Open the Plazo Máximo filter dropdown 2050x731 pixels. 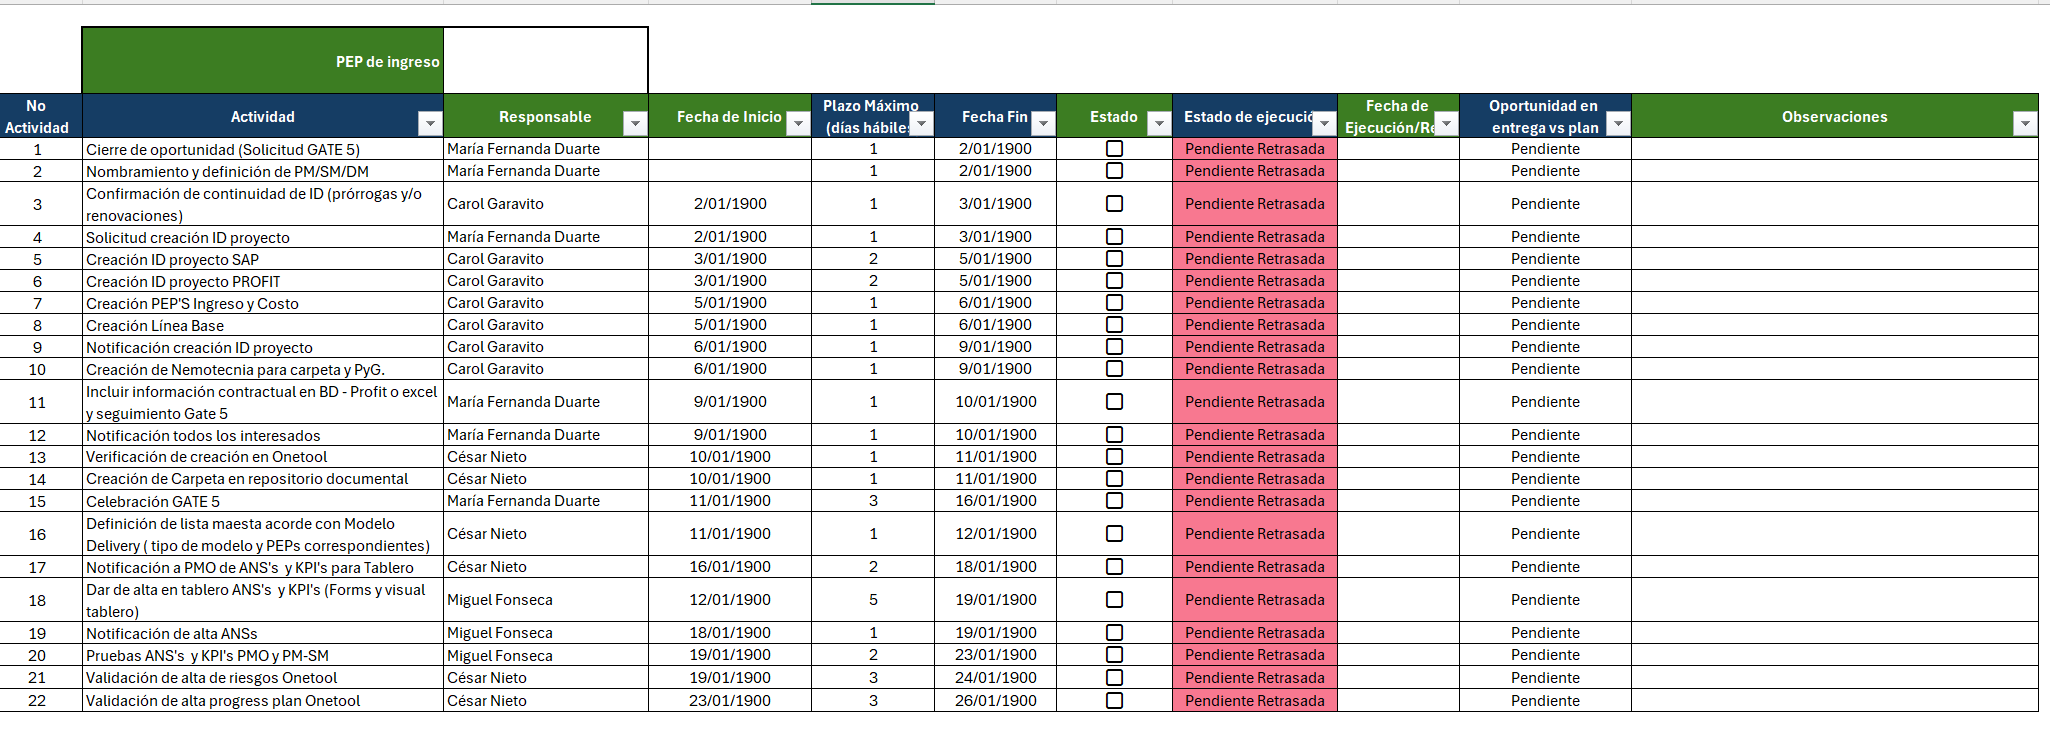point(922,123)
